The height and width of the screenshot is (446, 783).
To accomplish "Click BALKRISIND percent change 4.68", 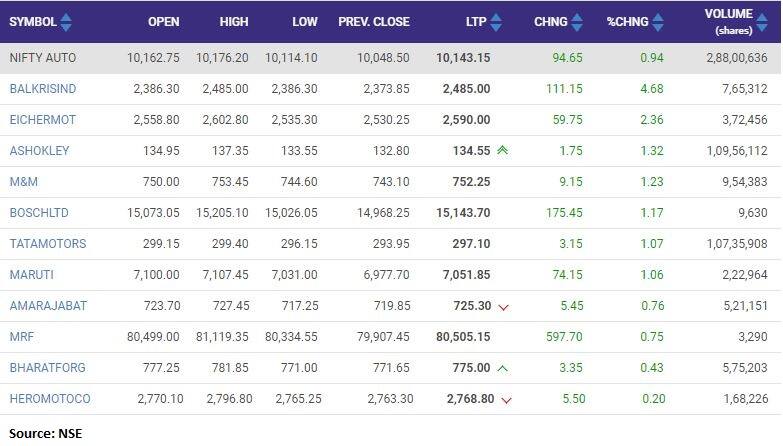I will (x=652, y=89).
